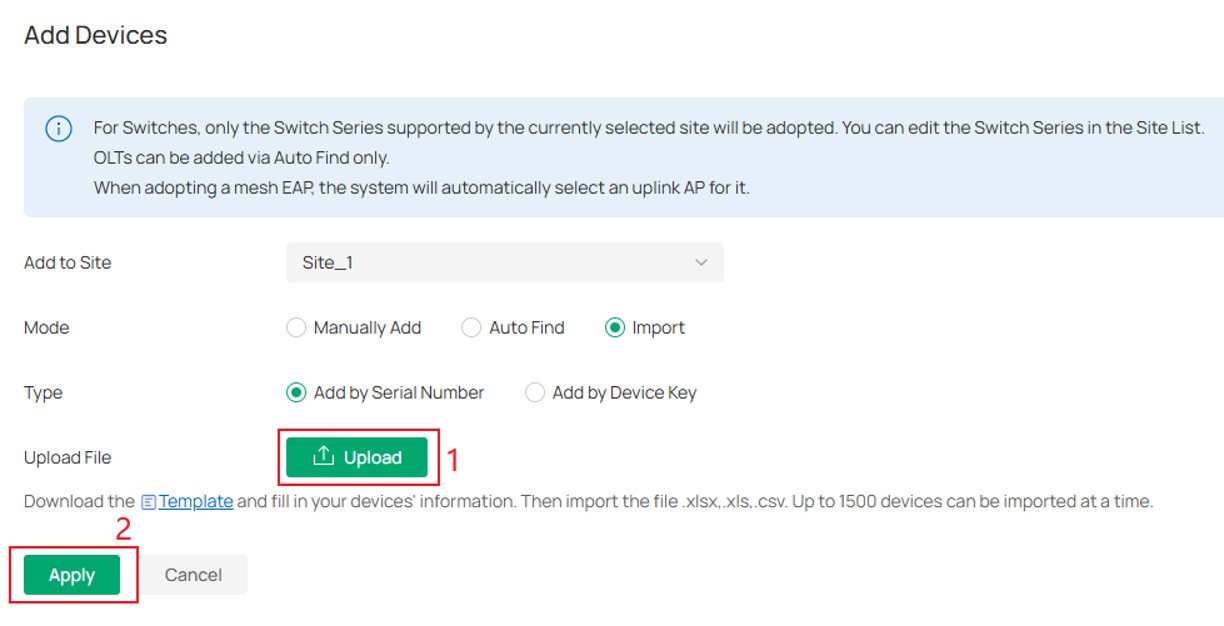This screenshot has height=626, width=1224.
Task: Click the OLTs Auto Find only note
Action: click(241, 158)
